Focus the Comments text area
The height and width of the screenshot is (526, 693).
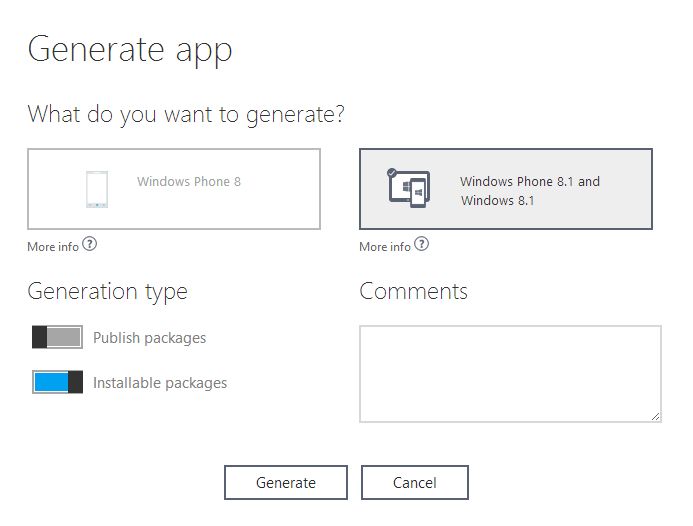510,374
